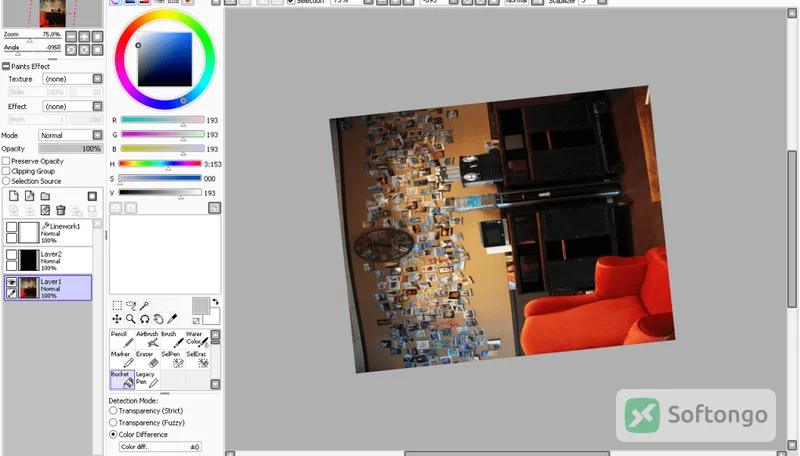Delete layer with trash icon
This screenshot has height=456, width=800.
pyautogui.click(x=61, y=210)
